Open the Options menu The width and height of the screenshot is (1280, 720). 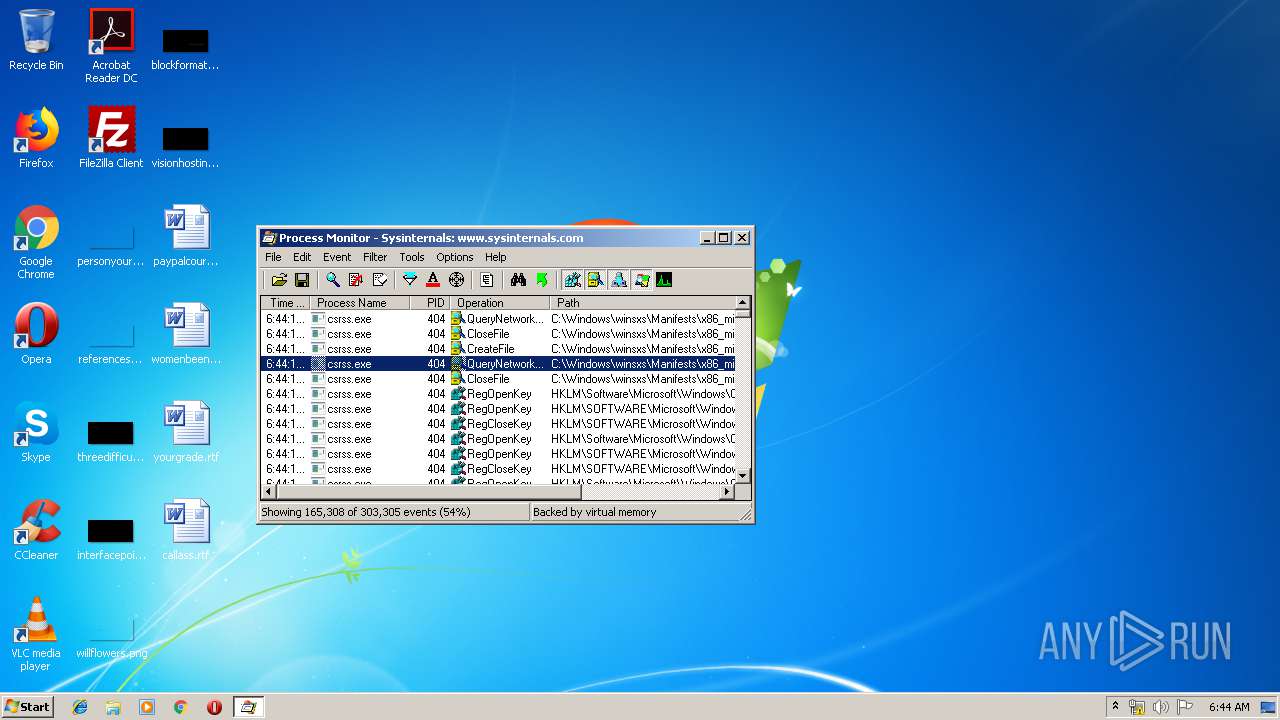click(x=455, y=257)
